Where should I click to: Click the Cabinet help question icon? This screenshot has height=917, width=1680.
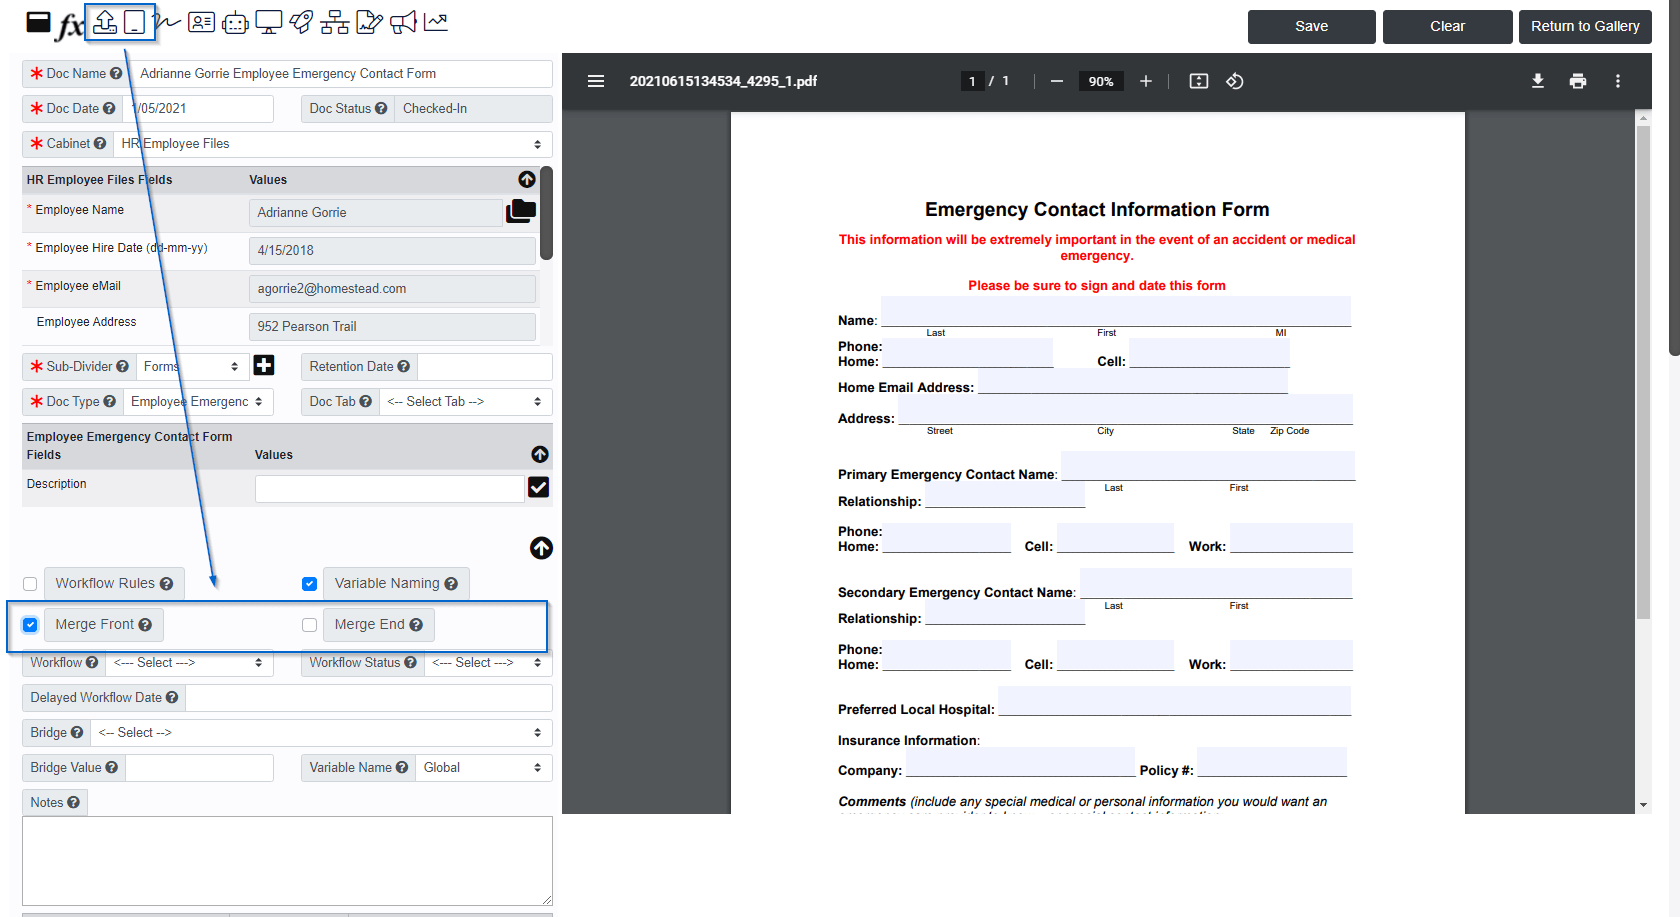click(100, 144)
